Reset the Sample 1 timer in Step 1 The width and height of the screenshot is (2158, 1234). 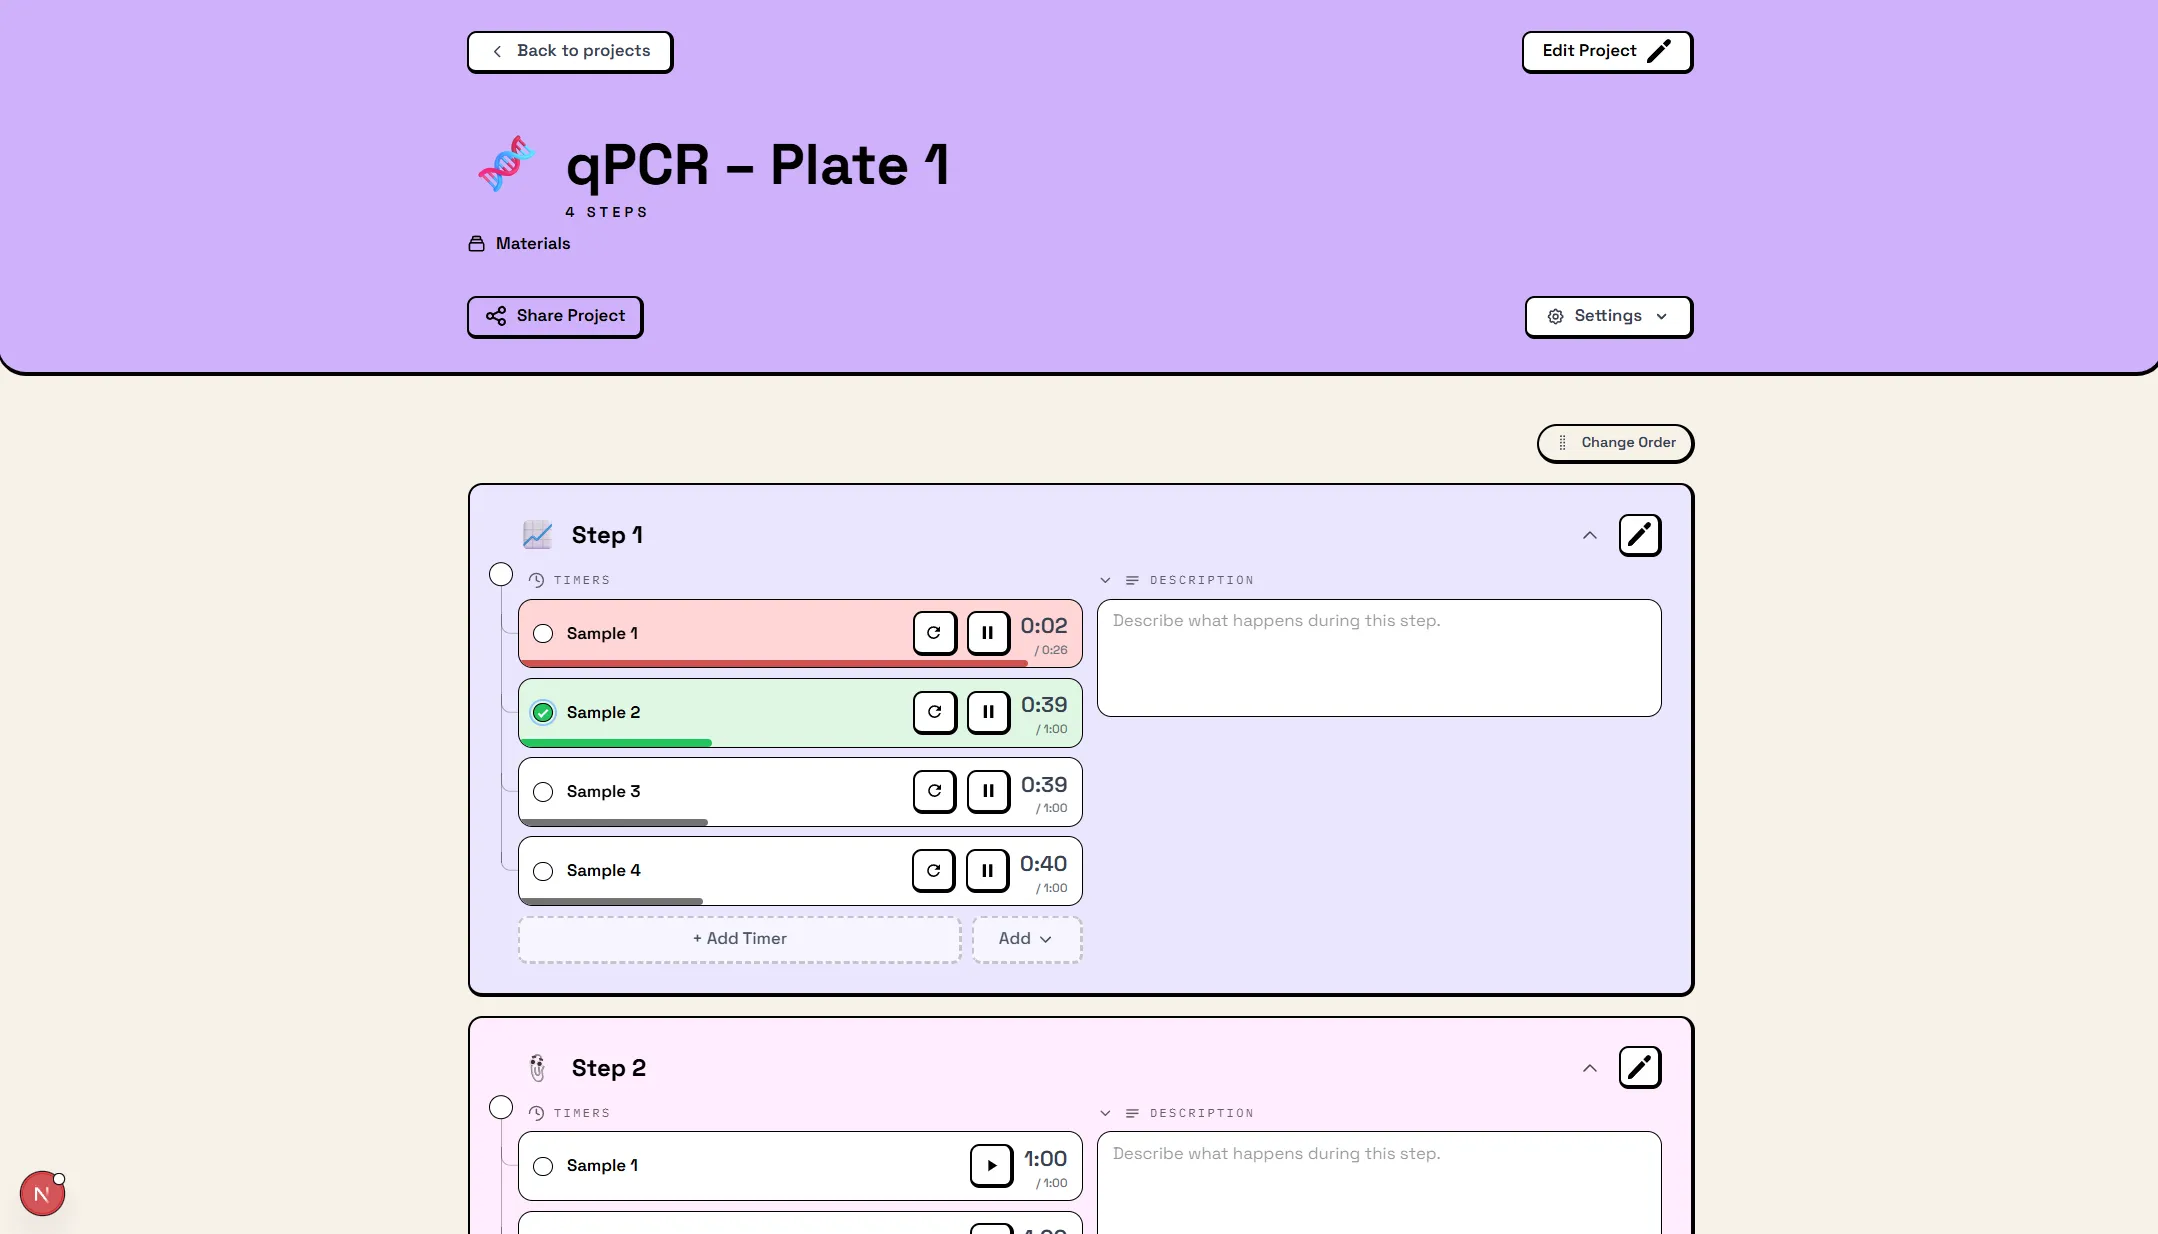tap(934, 633)
